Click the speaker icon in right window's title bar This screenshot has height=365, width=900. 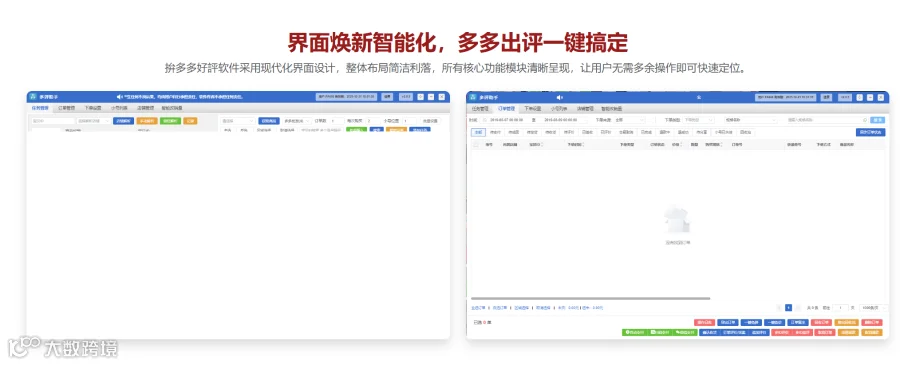[560, 98]
